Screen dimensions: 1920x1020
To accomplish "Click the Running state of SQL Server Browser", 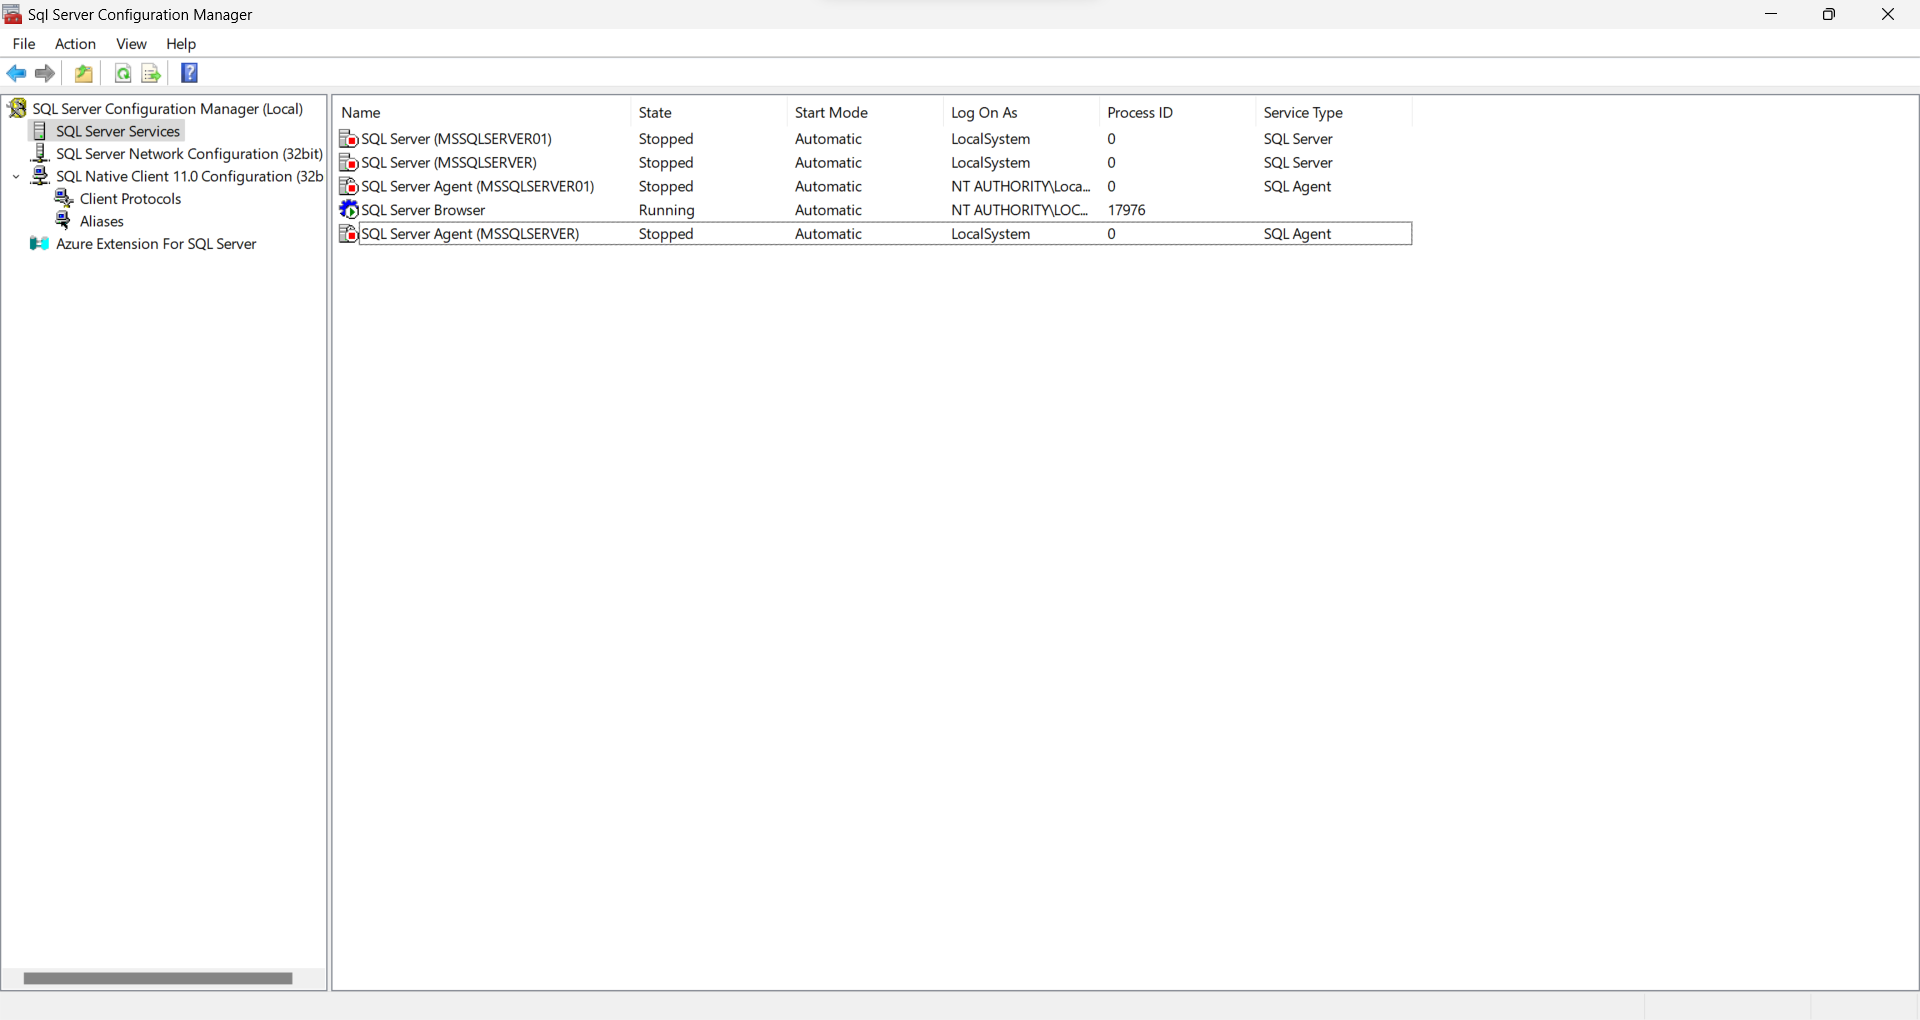I will pos(667,210).
